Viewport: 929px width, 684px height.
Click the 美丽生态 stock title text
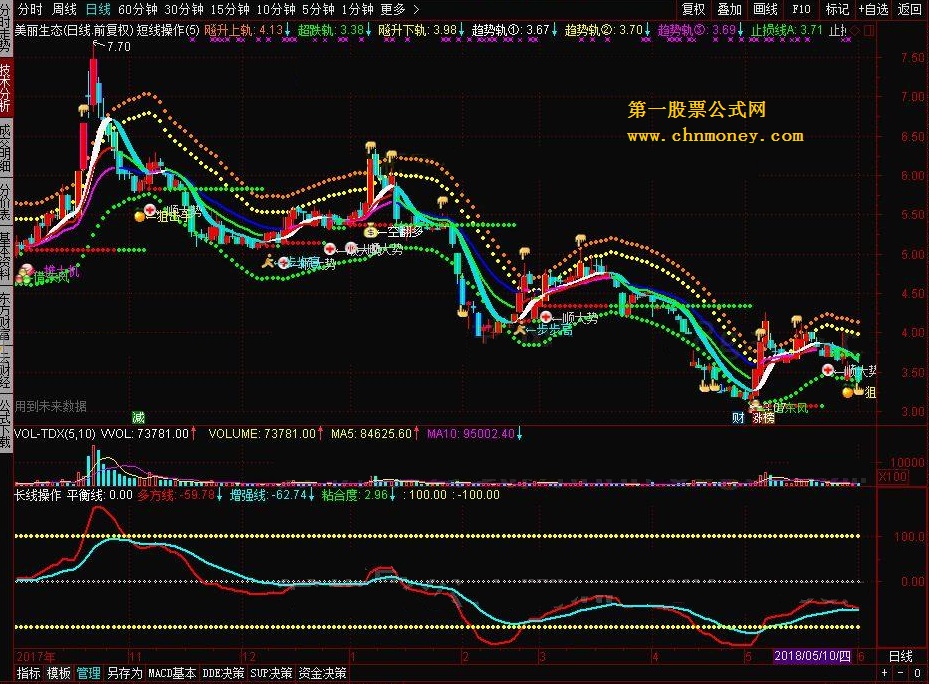tap(37, 30)
